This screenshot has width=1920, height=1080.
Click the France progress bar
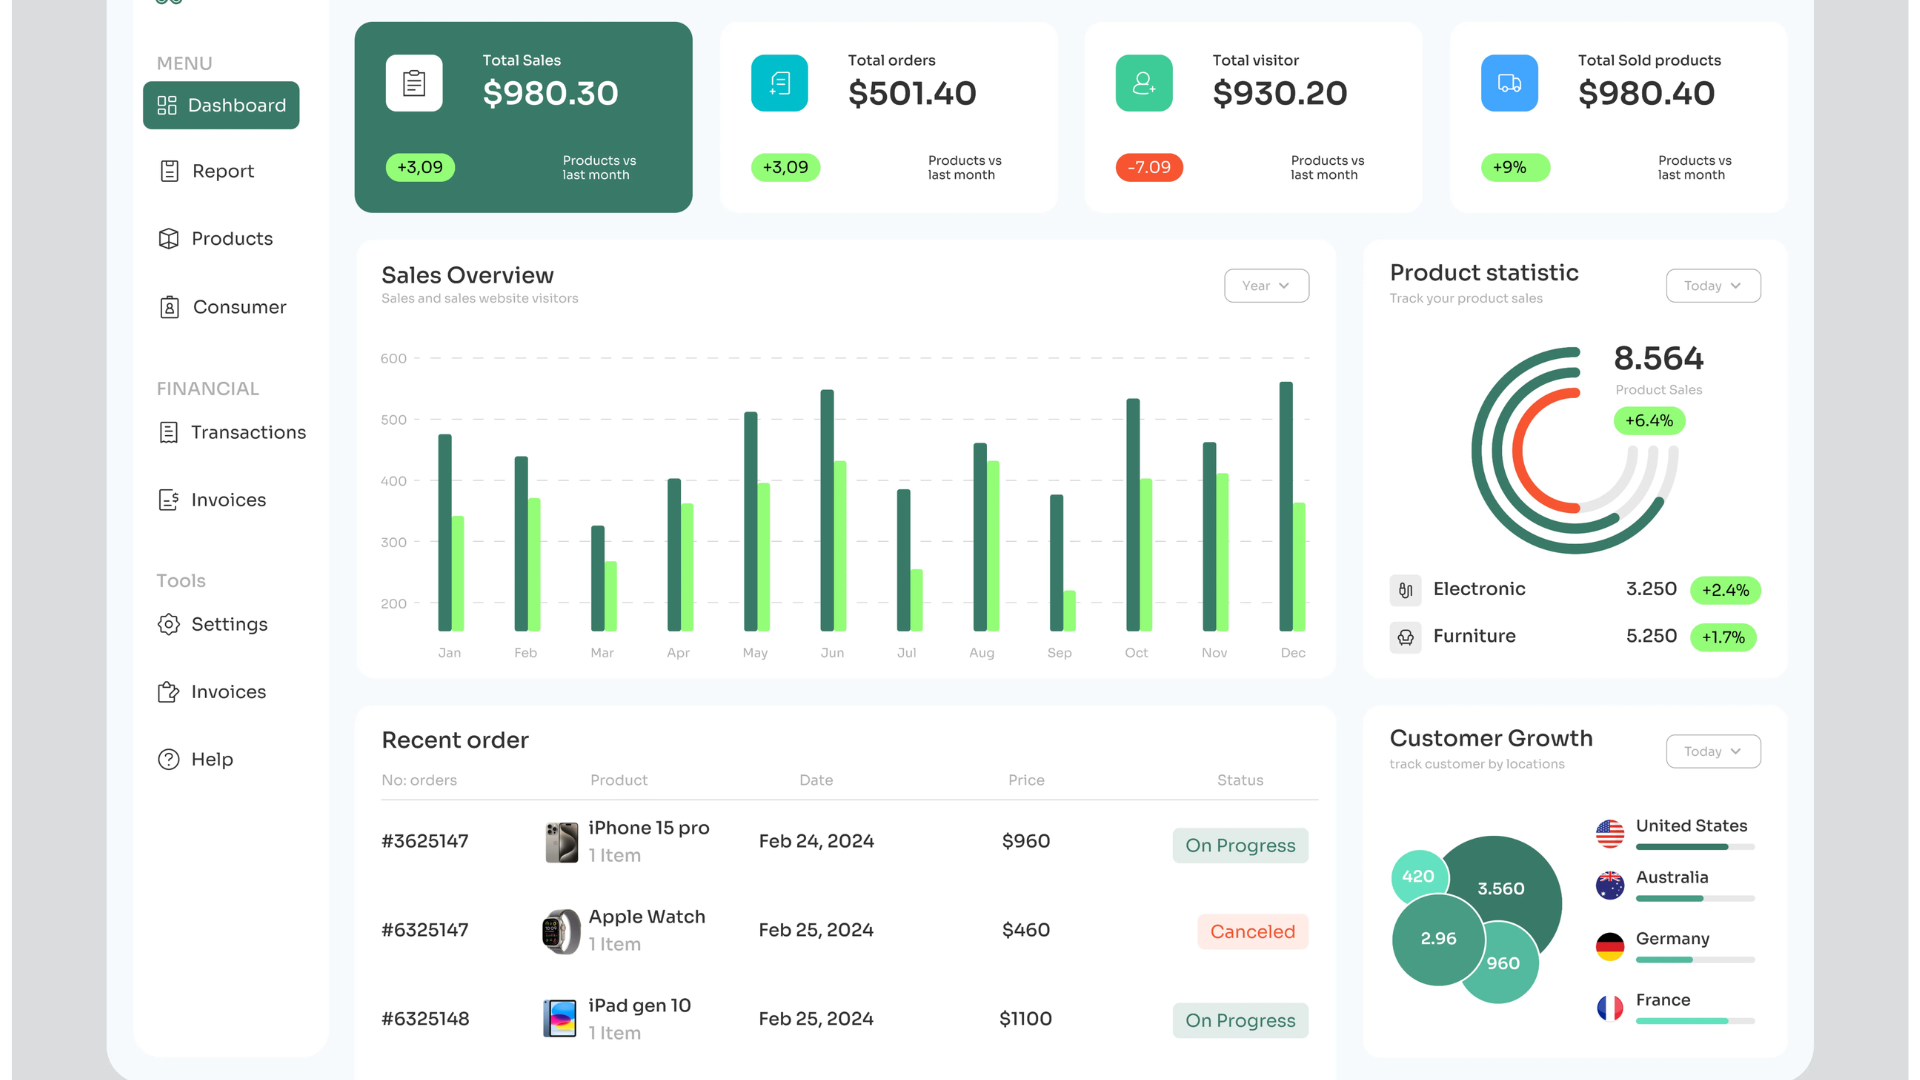[x=1695, y=1021]
